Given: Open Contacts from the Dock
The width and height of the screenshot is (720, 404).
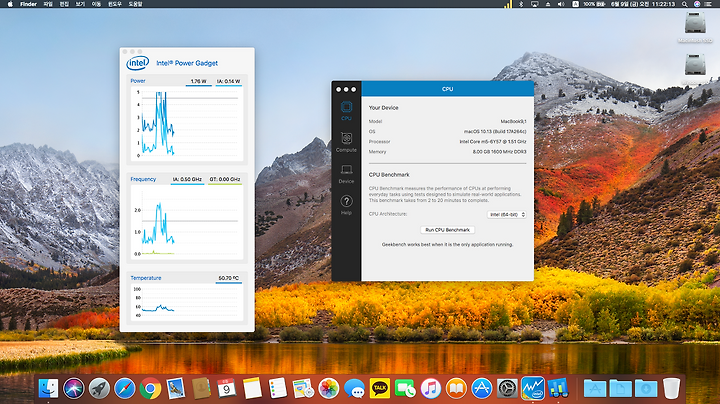Looking at the screenshot, I should pos(201,388).
